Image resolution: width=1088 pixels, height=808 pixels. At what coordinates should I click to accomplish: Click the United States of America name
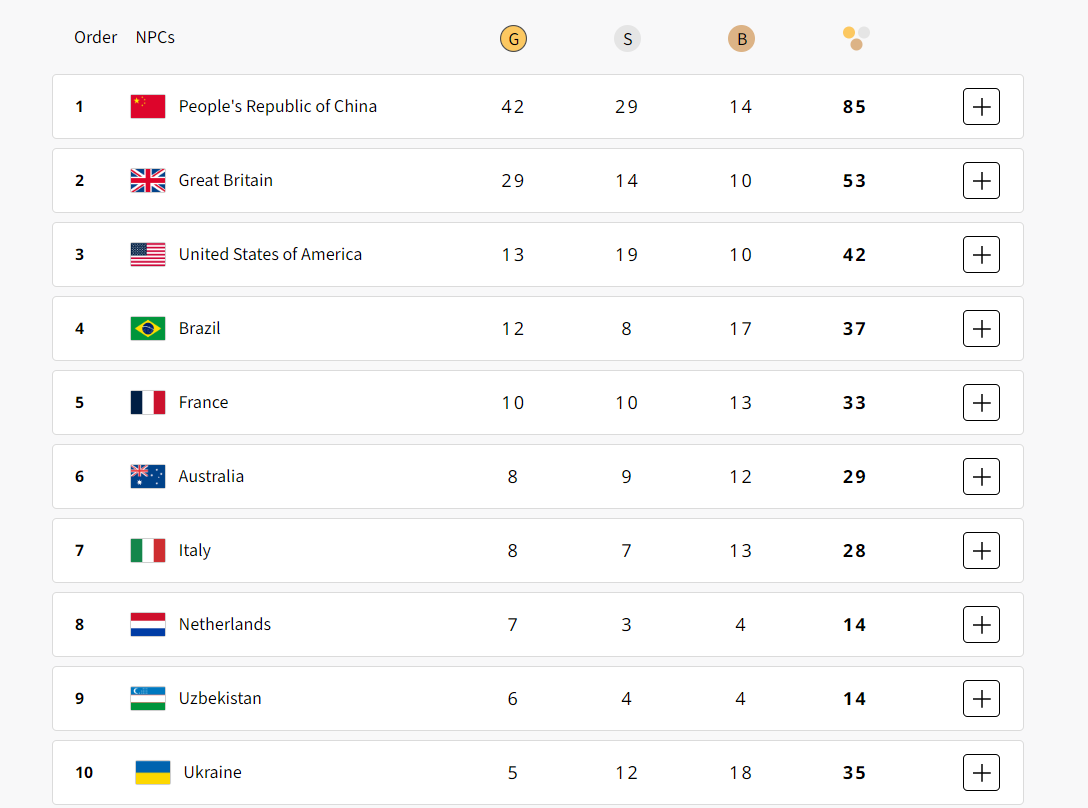[270, 254]
